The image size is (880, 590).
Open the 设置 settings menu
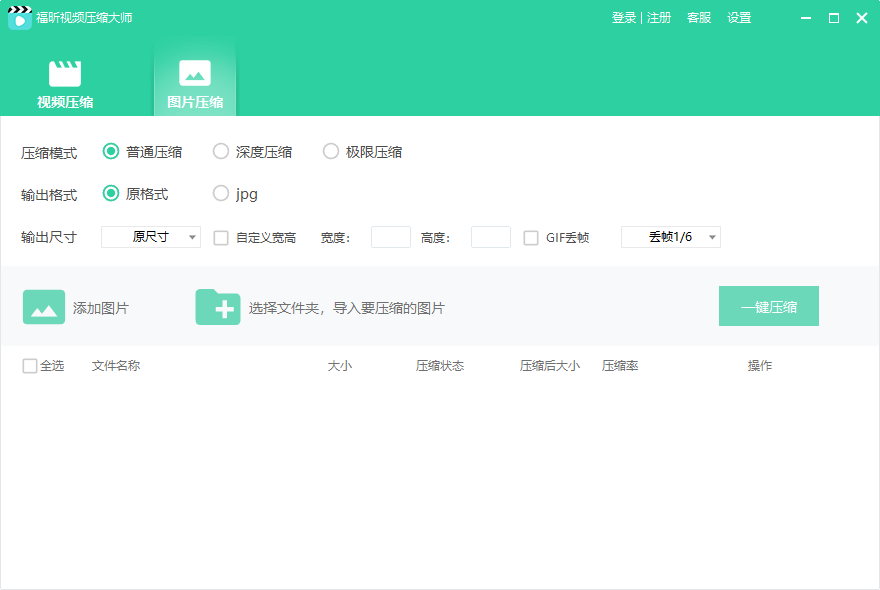739,17
